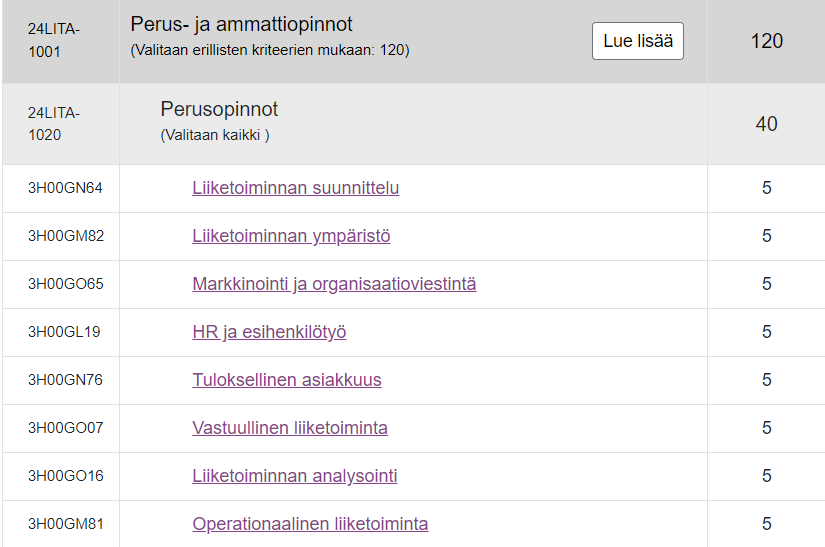Follow the Liiketoiminnan analysointi link
Viewport: 825px width, 547px height.
(295, 476)
